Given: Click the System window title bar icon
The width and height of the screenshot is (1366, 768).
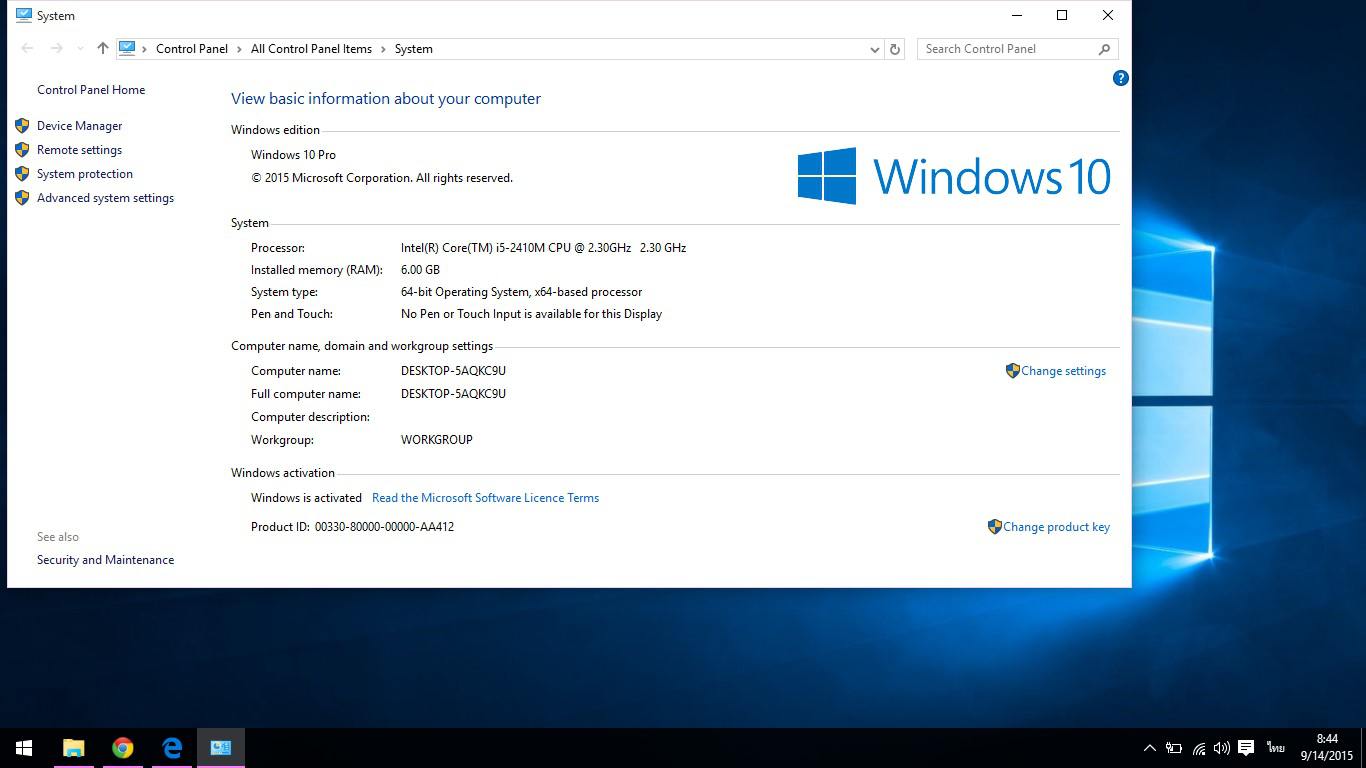Looking at the screenshot, I should tap(23, 15).
